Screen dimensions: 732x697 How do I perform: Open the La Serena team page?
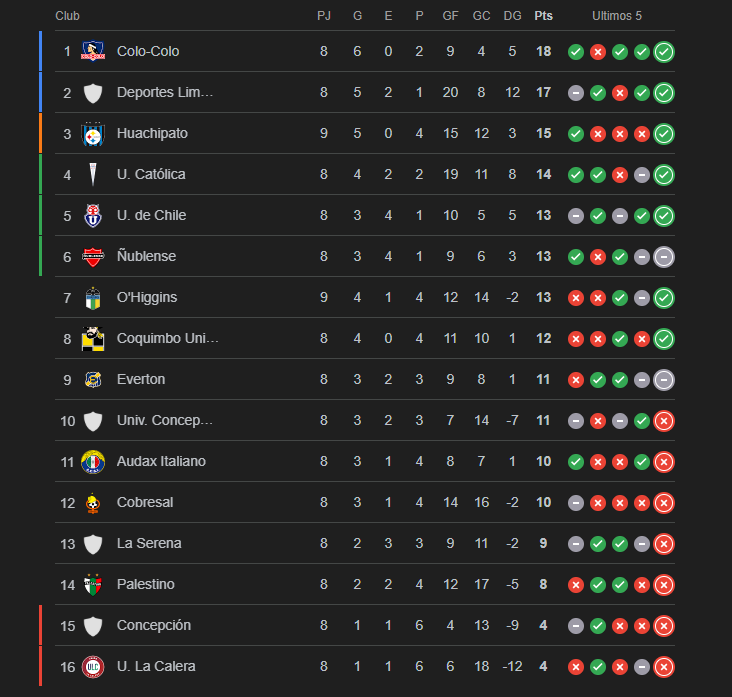(x=149, y=543)
